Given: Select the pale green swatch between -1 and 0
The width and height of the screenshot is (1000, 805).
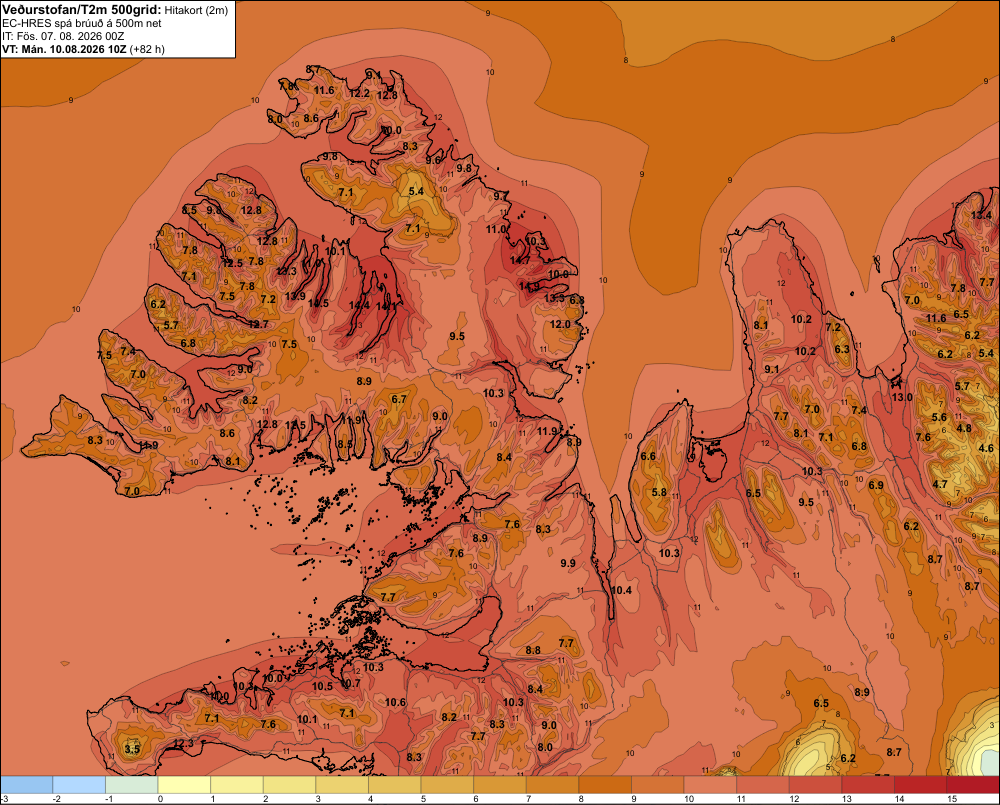Looking at the screenshot, I should tap(131, 785).
